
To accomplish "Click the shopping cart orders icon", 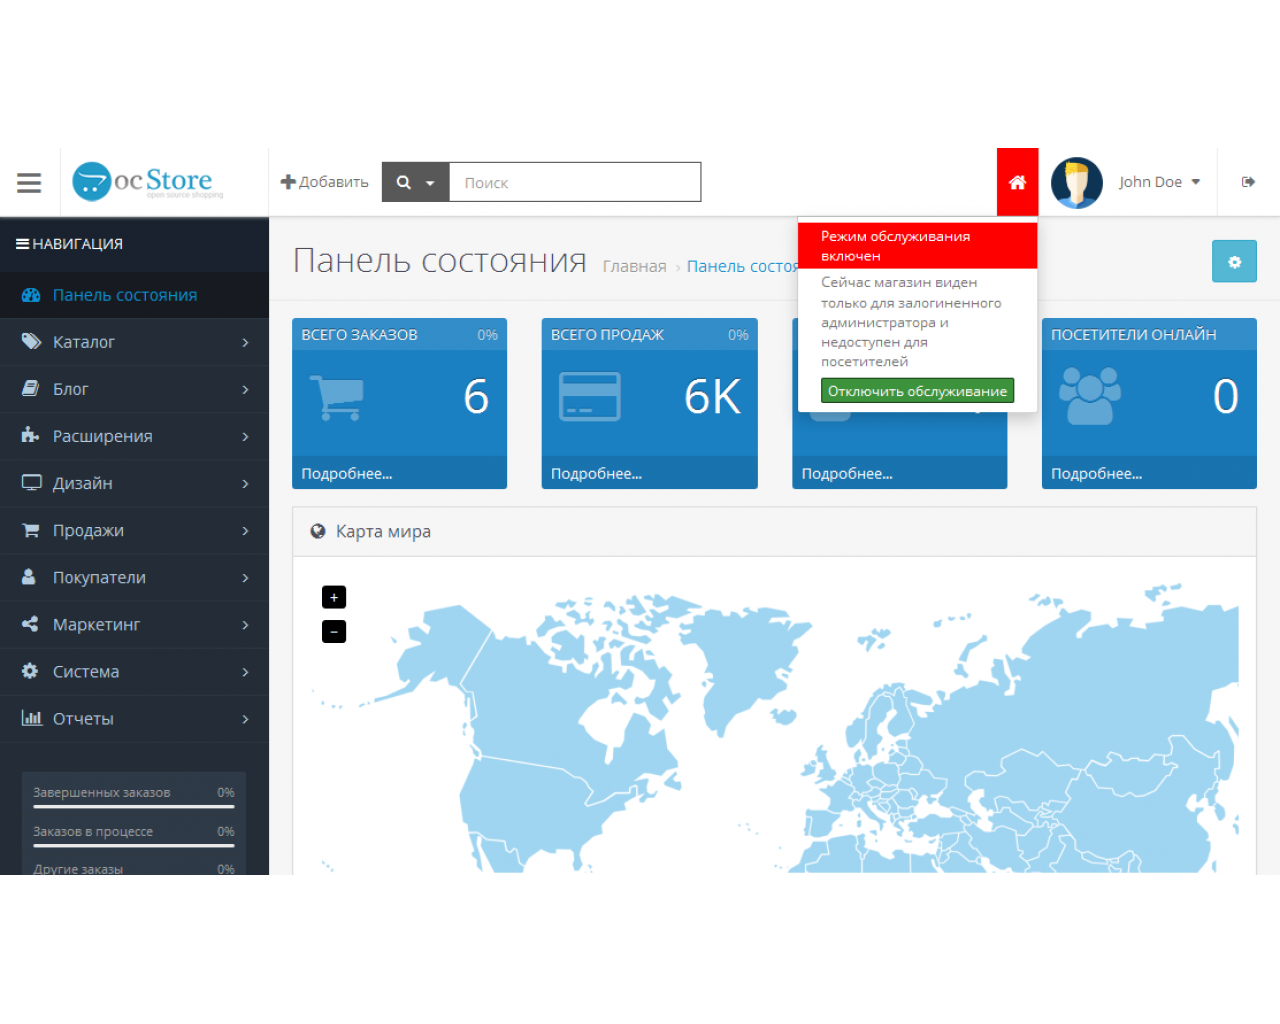I will [x=337, y=398].
